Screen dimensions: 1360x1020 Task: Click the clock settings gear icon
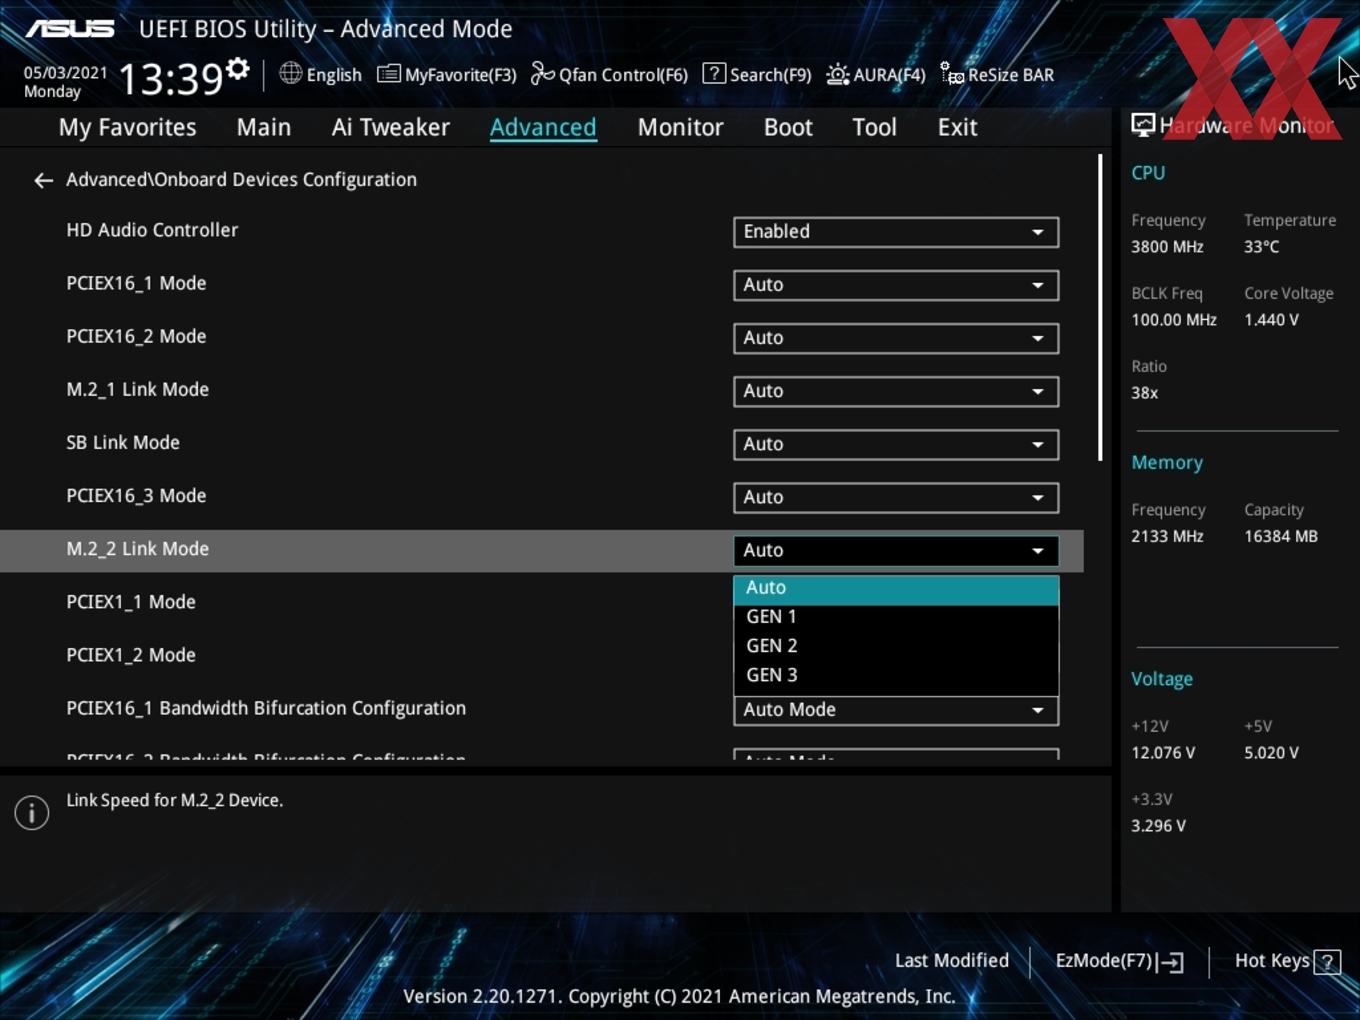coord(238,69)
